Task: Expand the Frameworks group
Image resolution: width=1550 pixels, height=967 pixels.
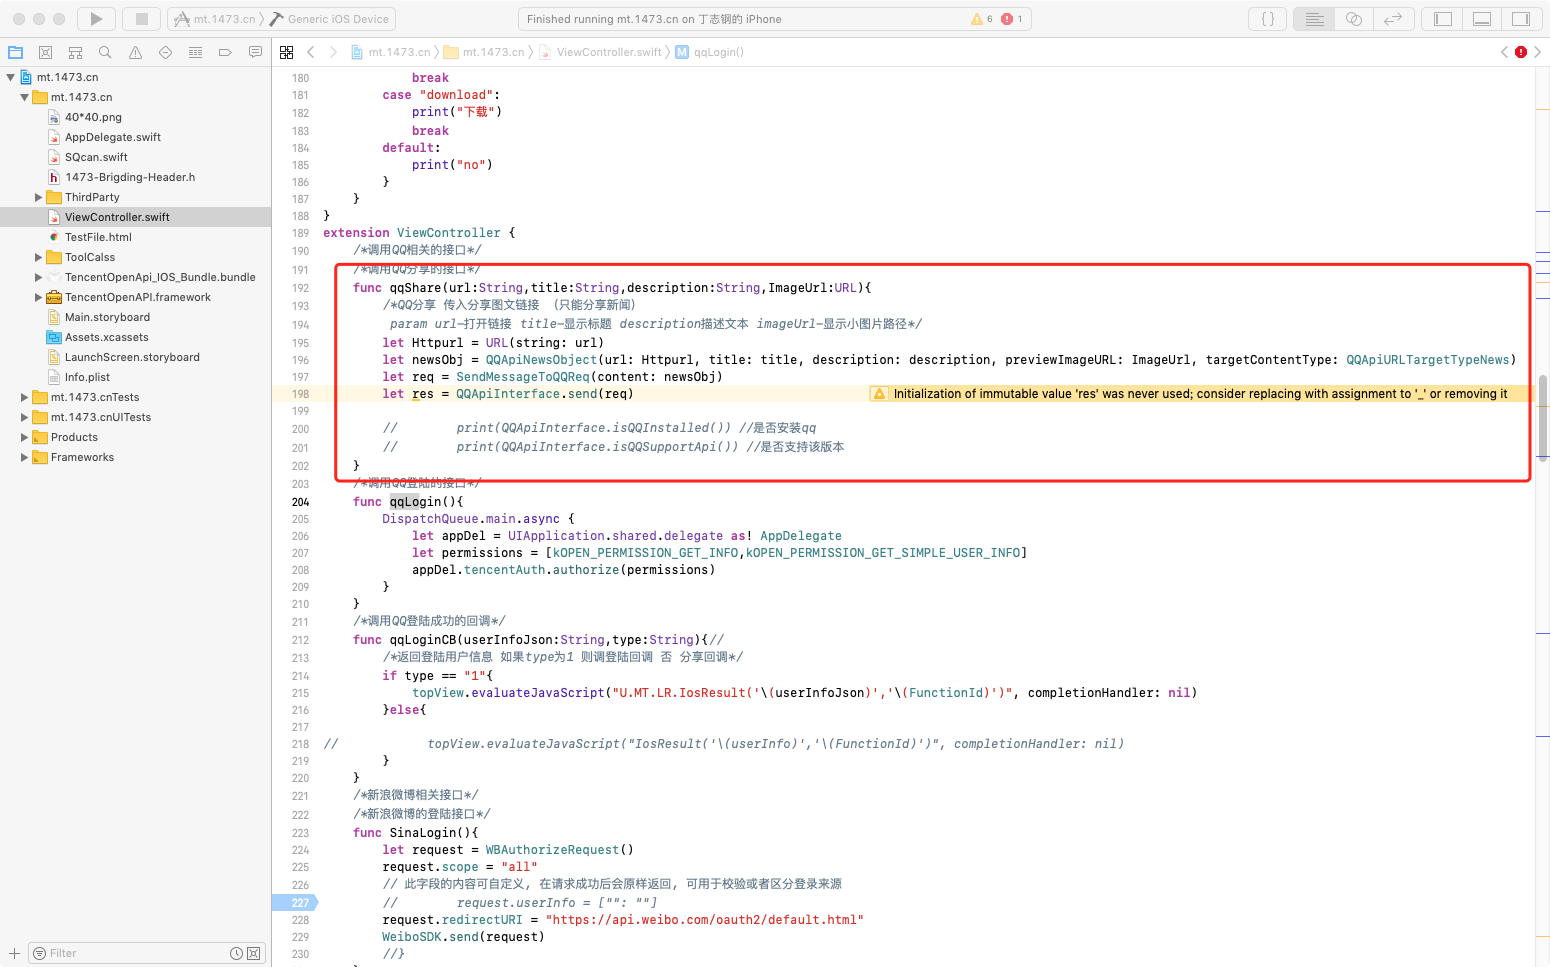Action: (24, 457)
